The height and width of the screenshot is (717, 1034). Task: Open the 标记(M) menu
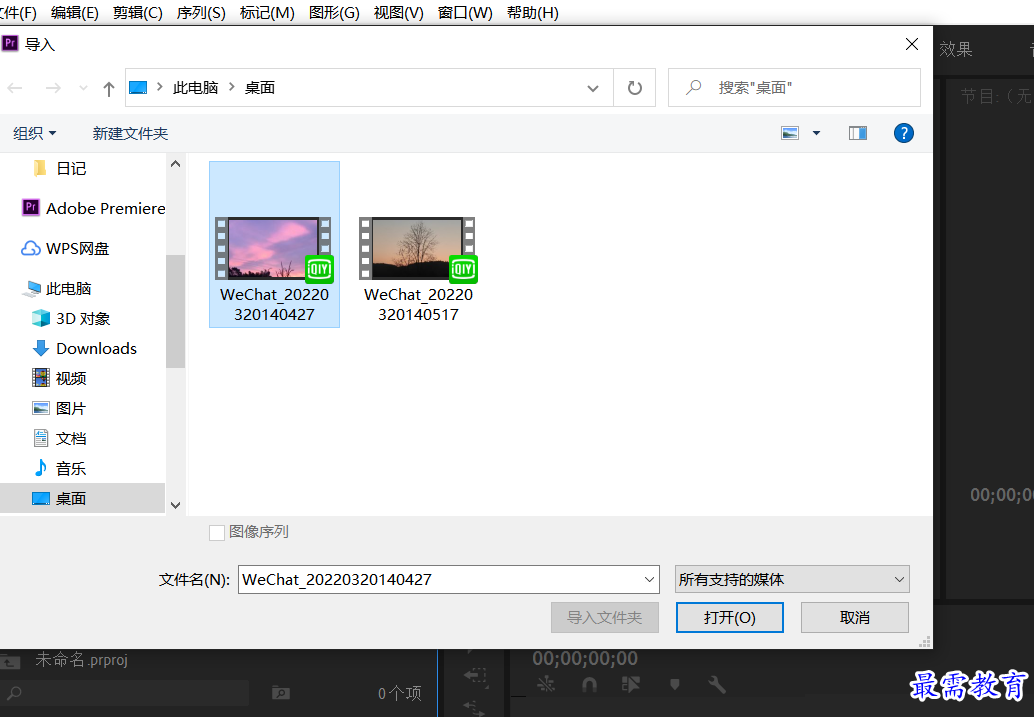click(x=267, y=13)
